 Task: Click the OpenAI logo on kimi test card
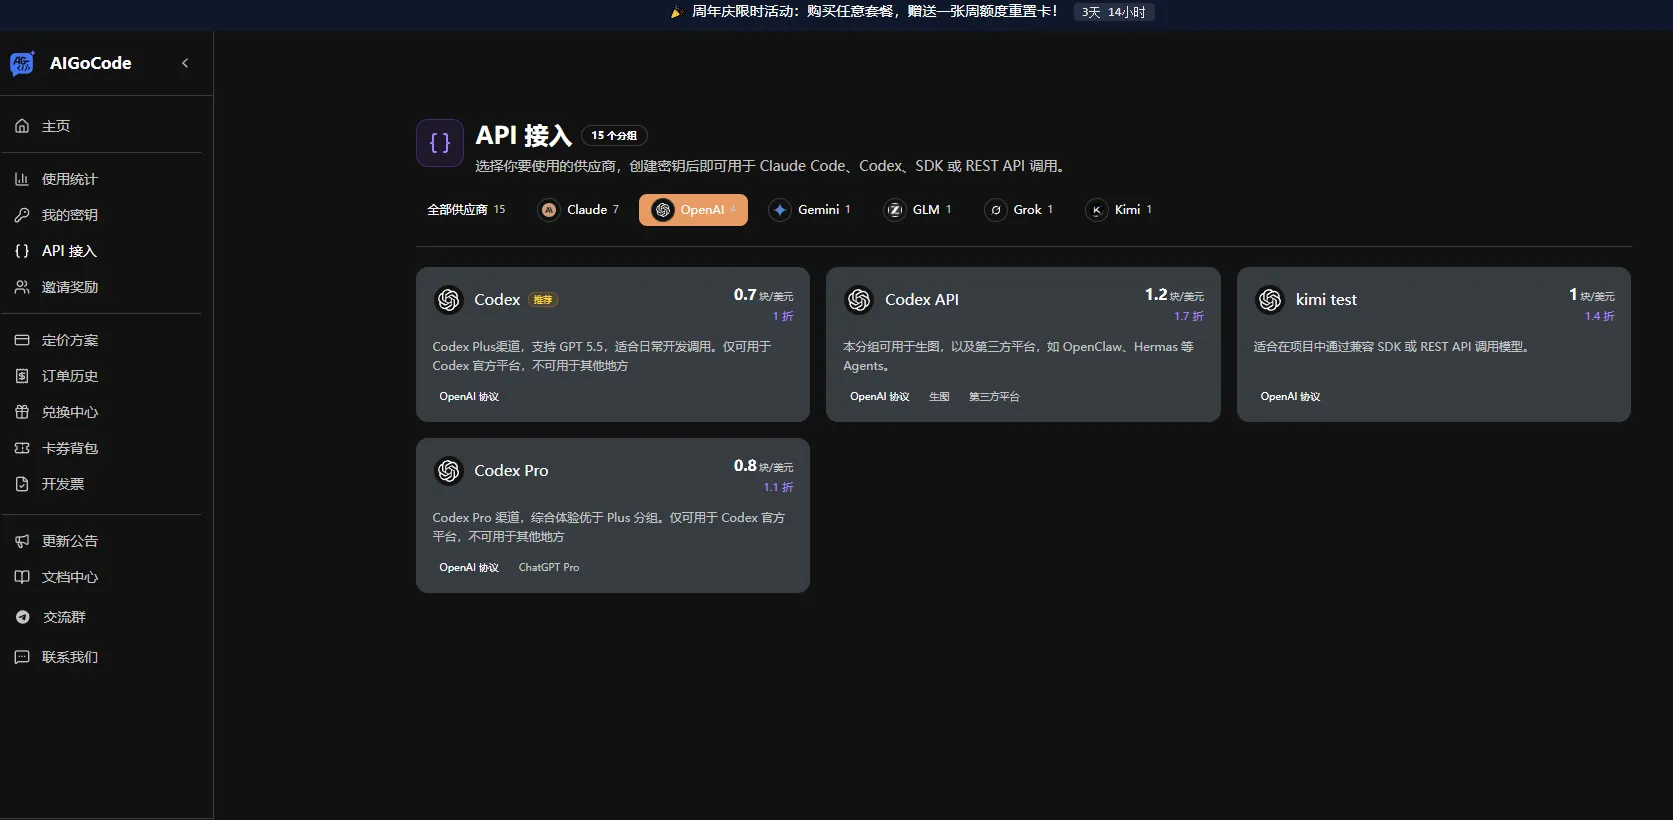pos(1270,300)
